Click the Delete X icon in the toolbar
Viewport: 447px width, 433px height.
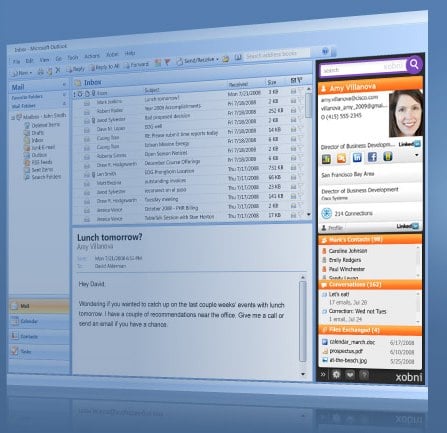click(x=58, y=70)
